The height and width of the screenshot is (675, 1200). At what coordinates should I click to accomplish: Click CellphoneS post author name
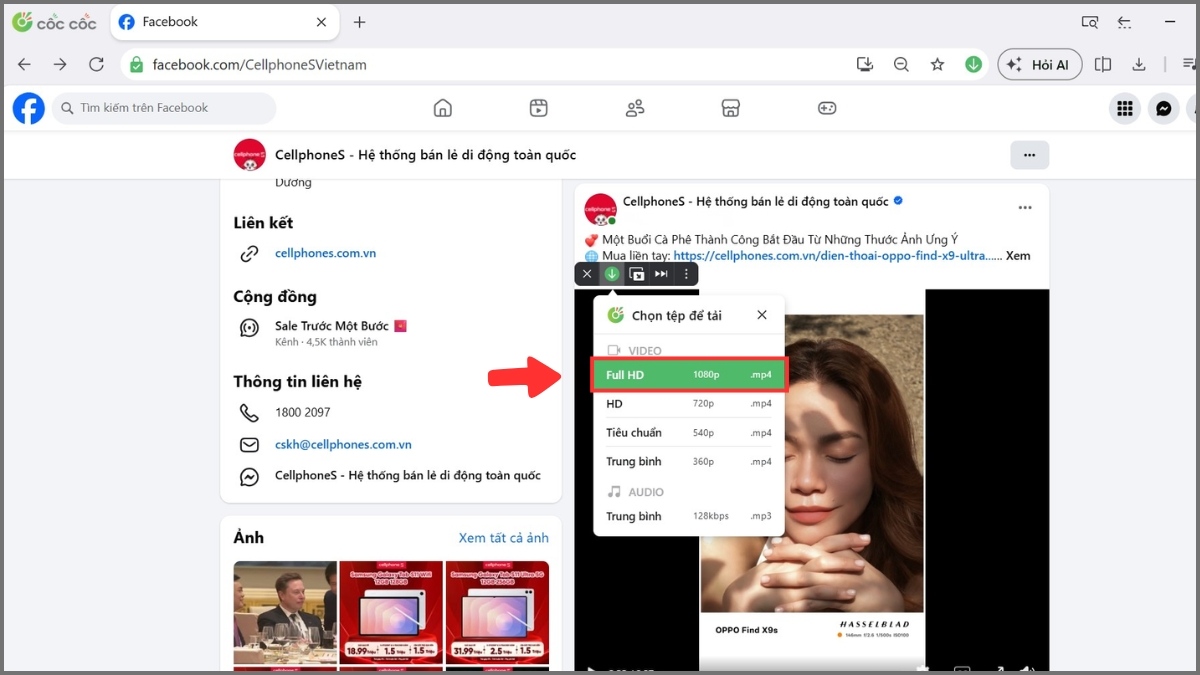point(755,201)
